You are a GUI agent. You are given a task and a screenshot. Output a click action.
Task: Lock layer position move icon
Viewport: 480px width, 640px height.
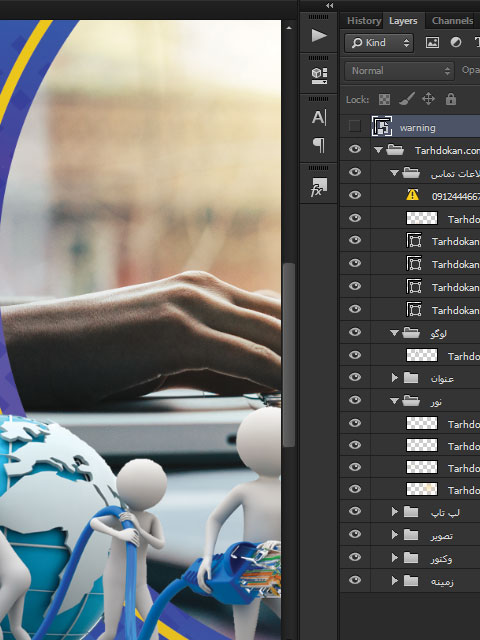pyautogui.click(x=428, y=99)
